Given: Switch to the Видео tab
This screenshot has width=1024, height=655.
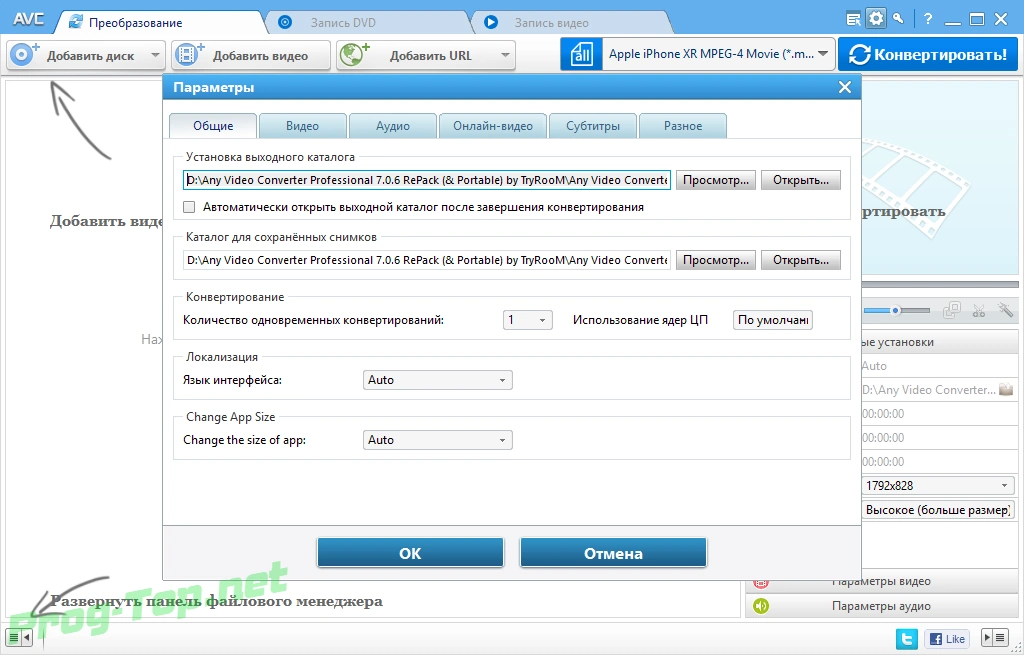Looking at the screenshot, I should coord(302,126).
